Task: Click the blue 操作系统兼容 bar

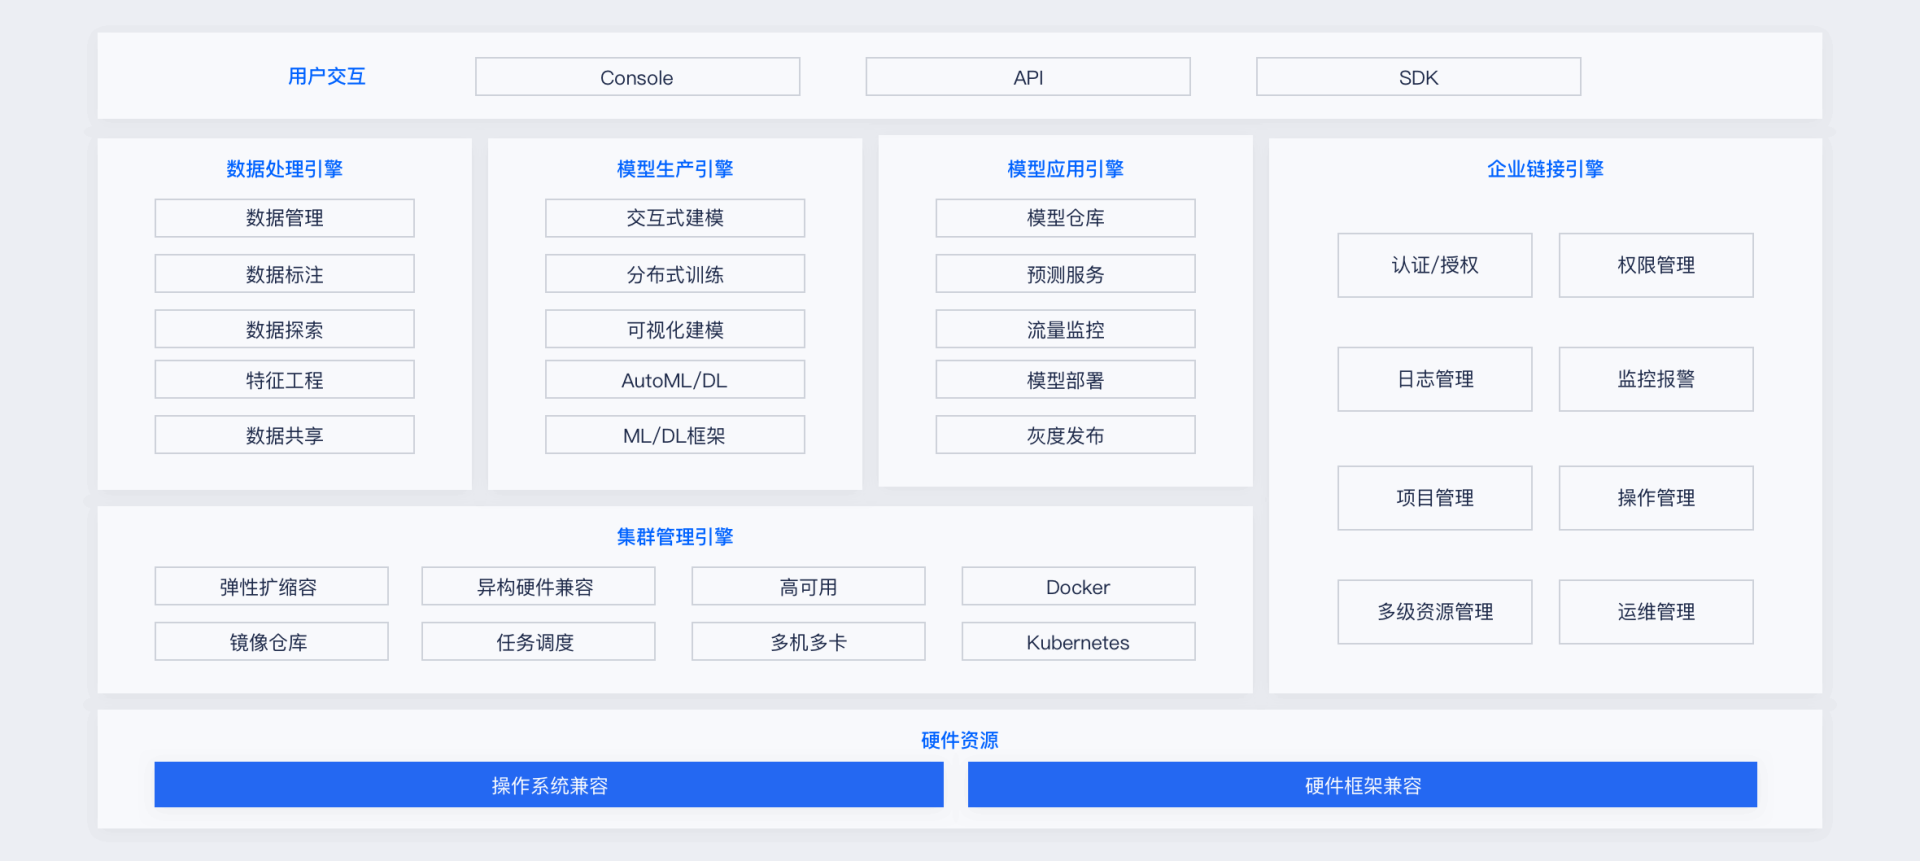Action: point(548,785)
